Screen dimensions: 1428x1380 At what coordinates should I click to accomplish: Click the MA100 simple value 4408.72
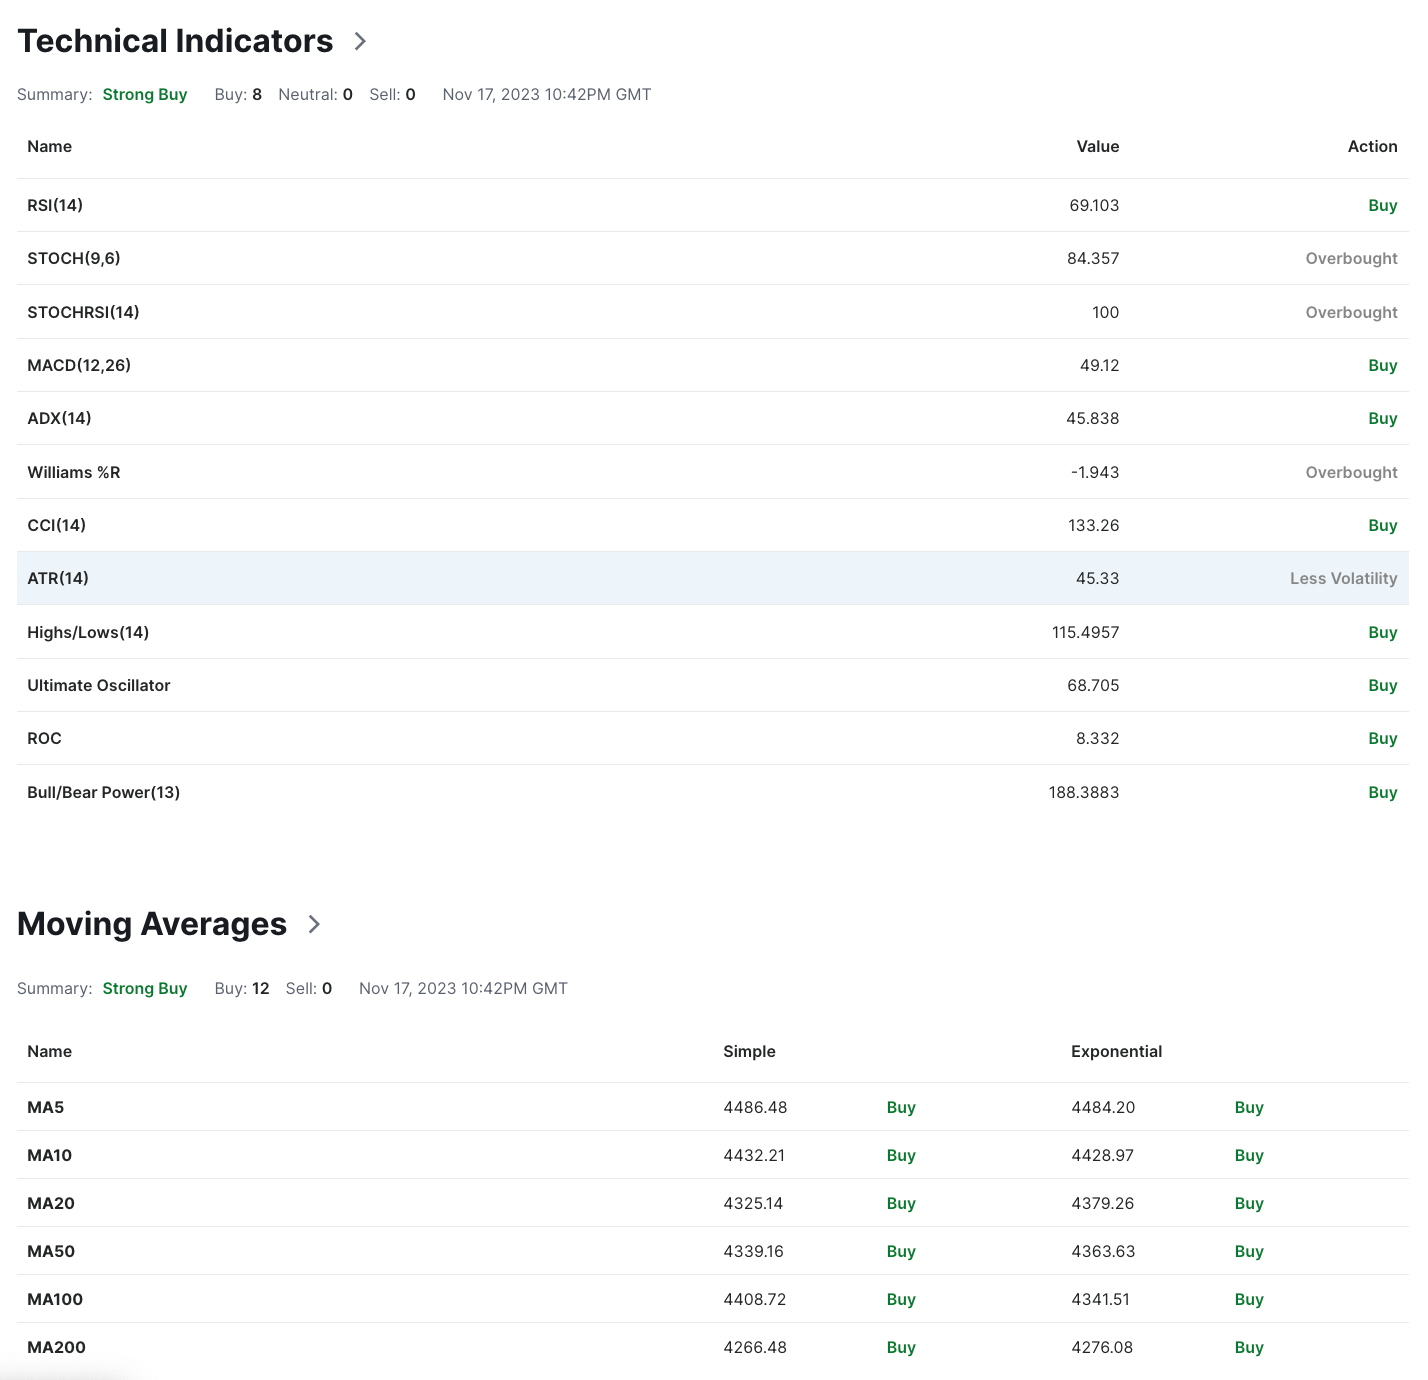point(755,1299)
